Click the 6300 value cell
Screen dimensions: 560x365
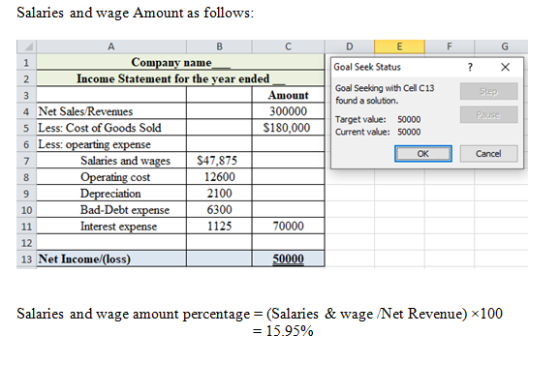(x=219, y=210)
